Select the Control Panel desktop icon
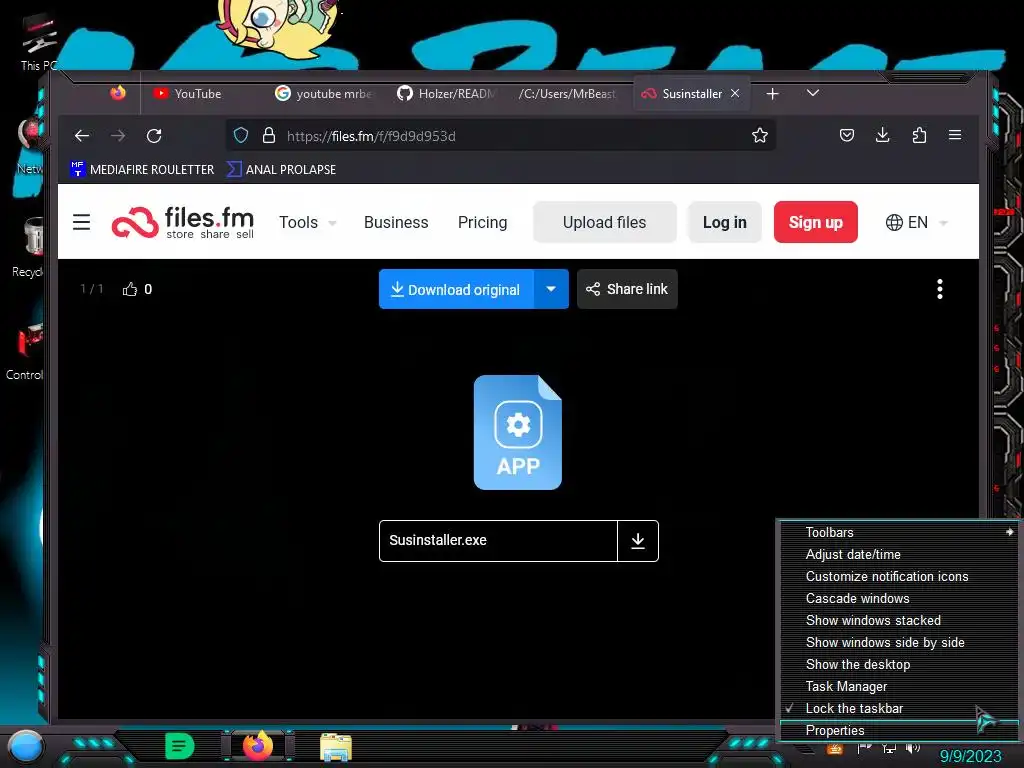Screen dimensions: 1024x768 coord(26,351)
